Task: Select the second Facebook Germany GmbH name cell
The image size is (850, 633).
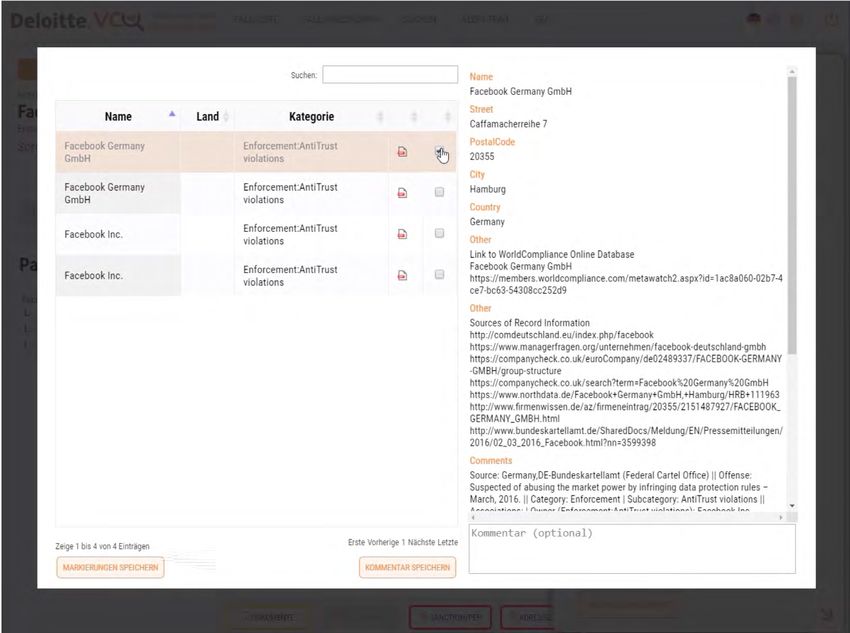Action: pyautogui.click(x=118, y=193)
